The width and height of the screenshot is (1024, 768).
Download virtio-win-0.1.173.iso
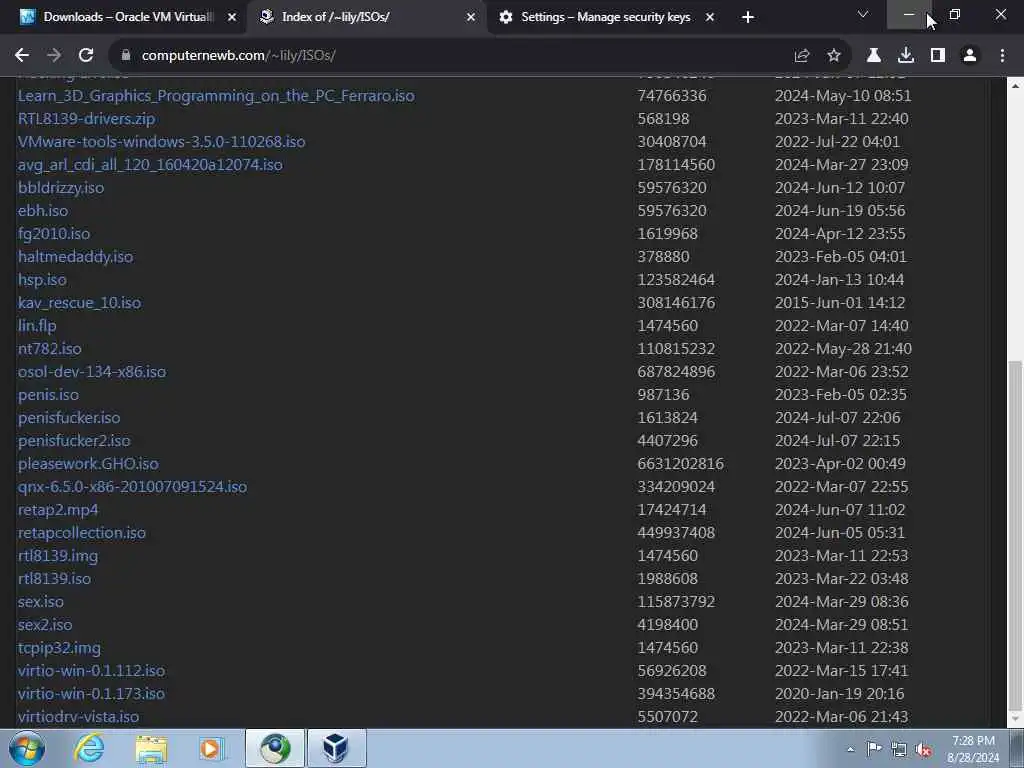point(91,694)
